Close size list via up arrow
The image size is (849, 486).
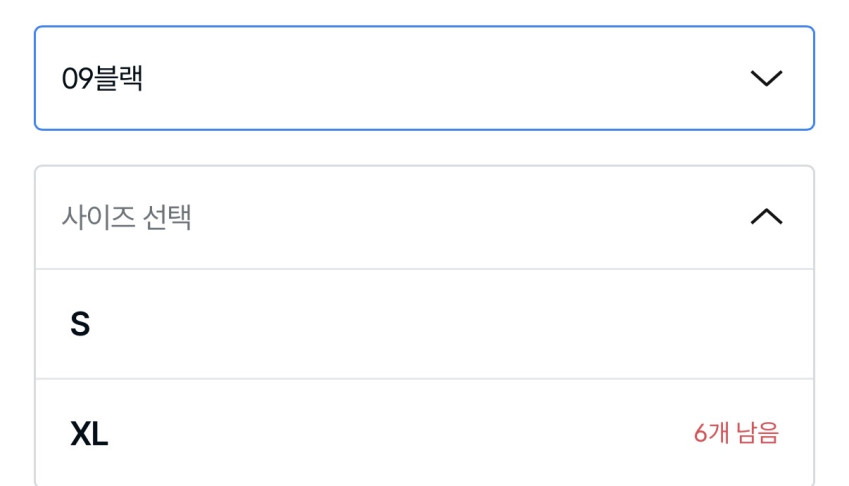766,217
